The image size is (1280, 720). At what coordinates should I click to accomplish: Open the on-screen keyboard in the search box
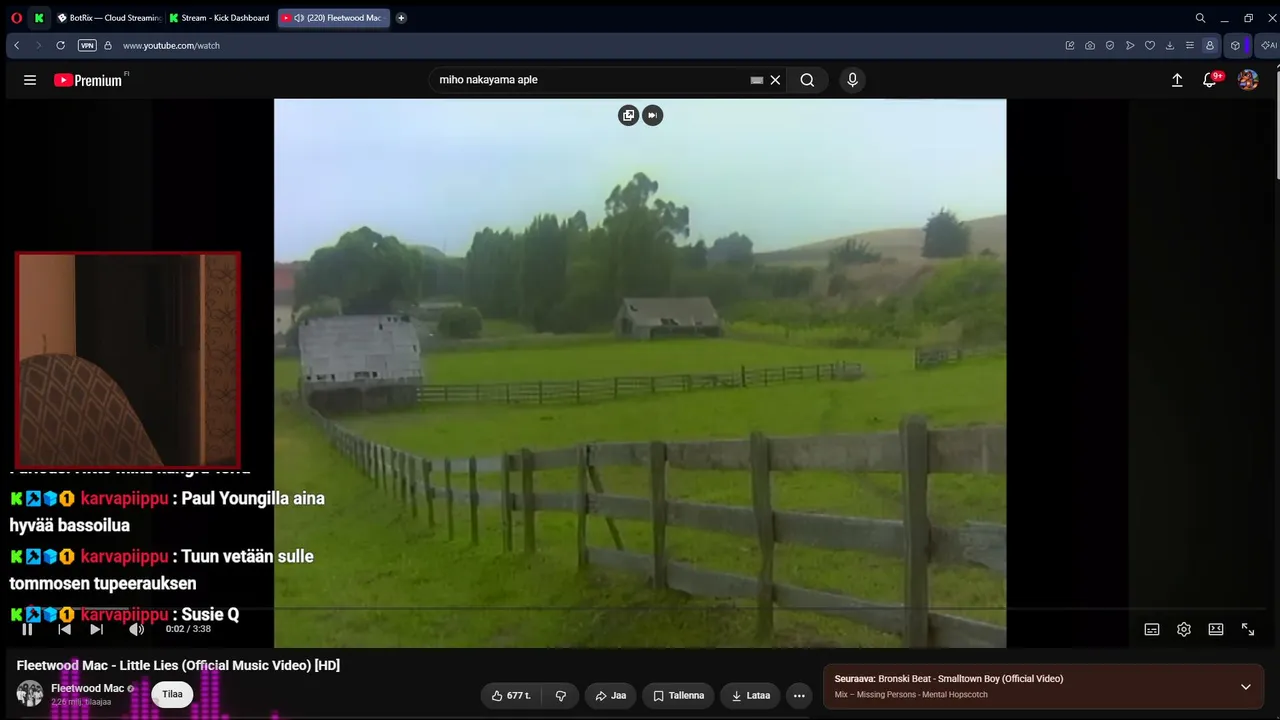coord(757,80)
